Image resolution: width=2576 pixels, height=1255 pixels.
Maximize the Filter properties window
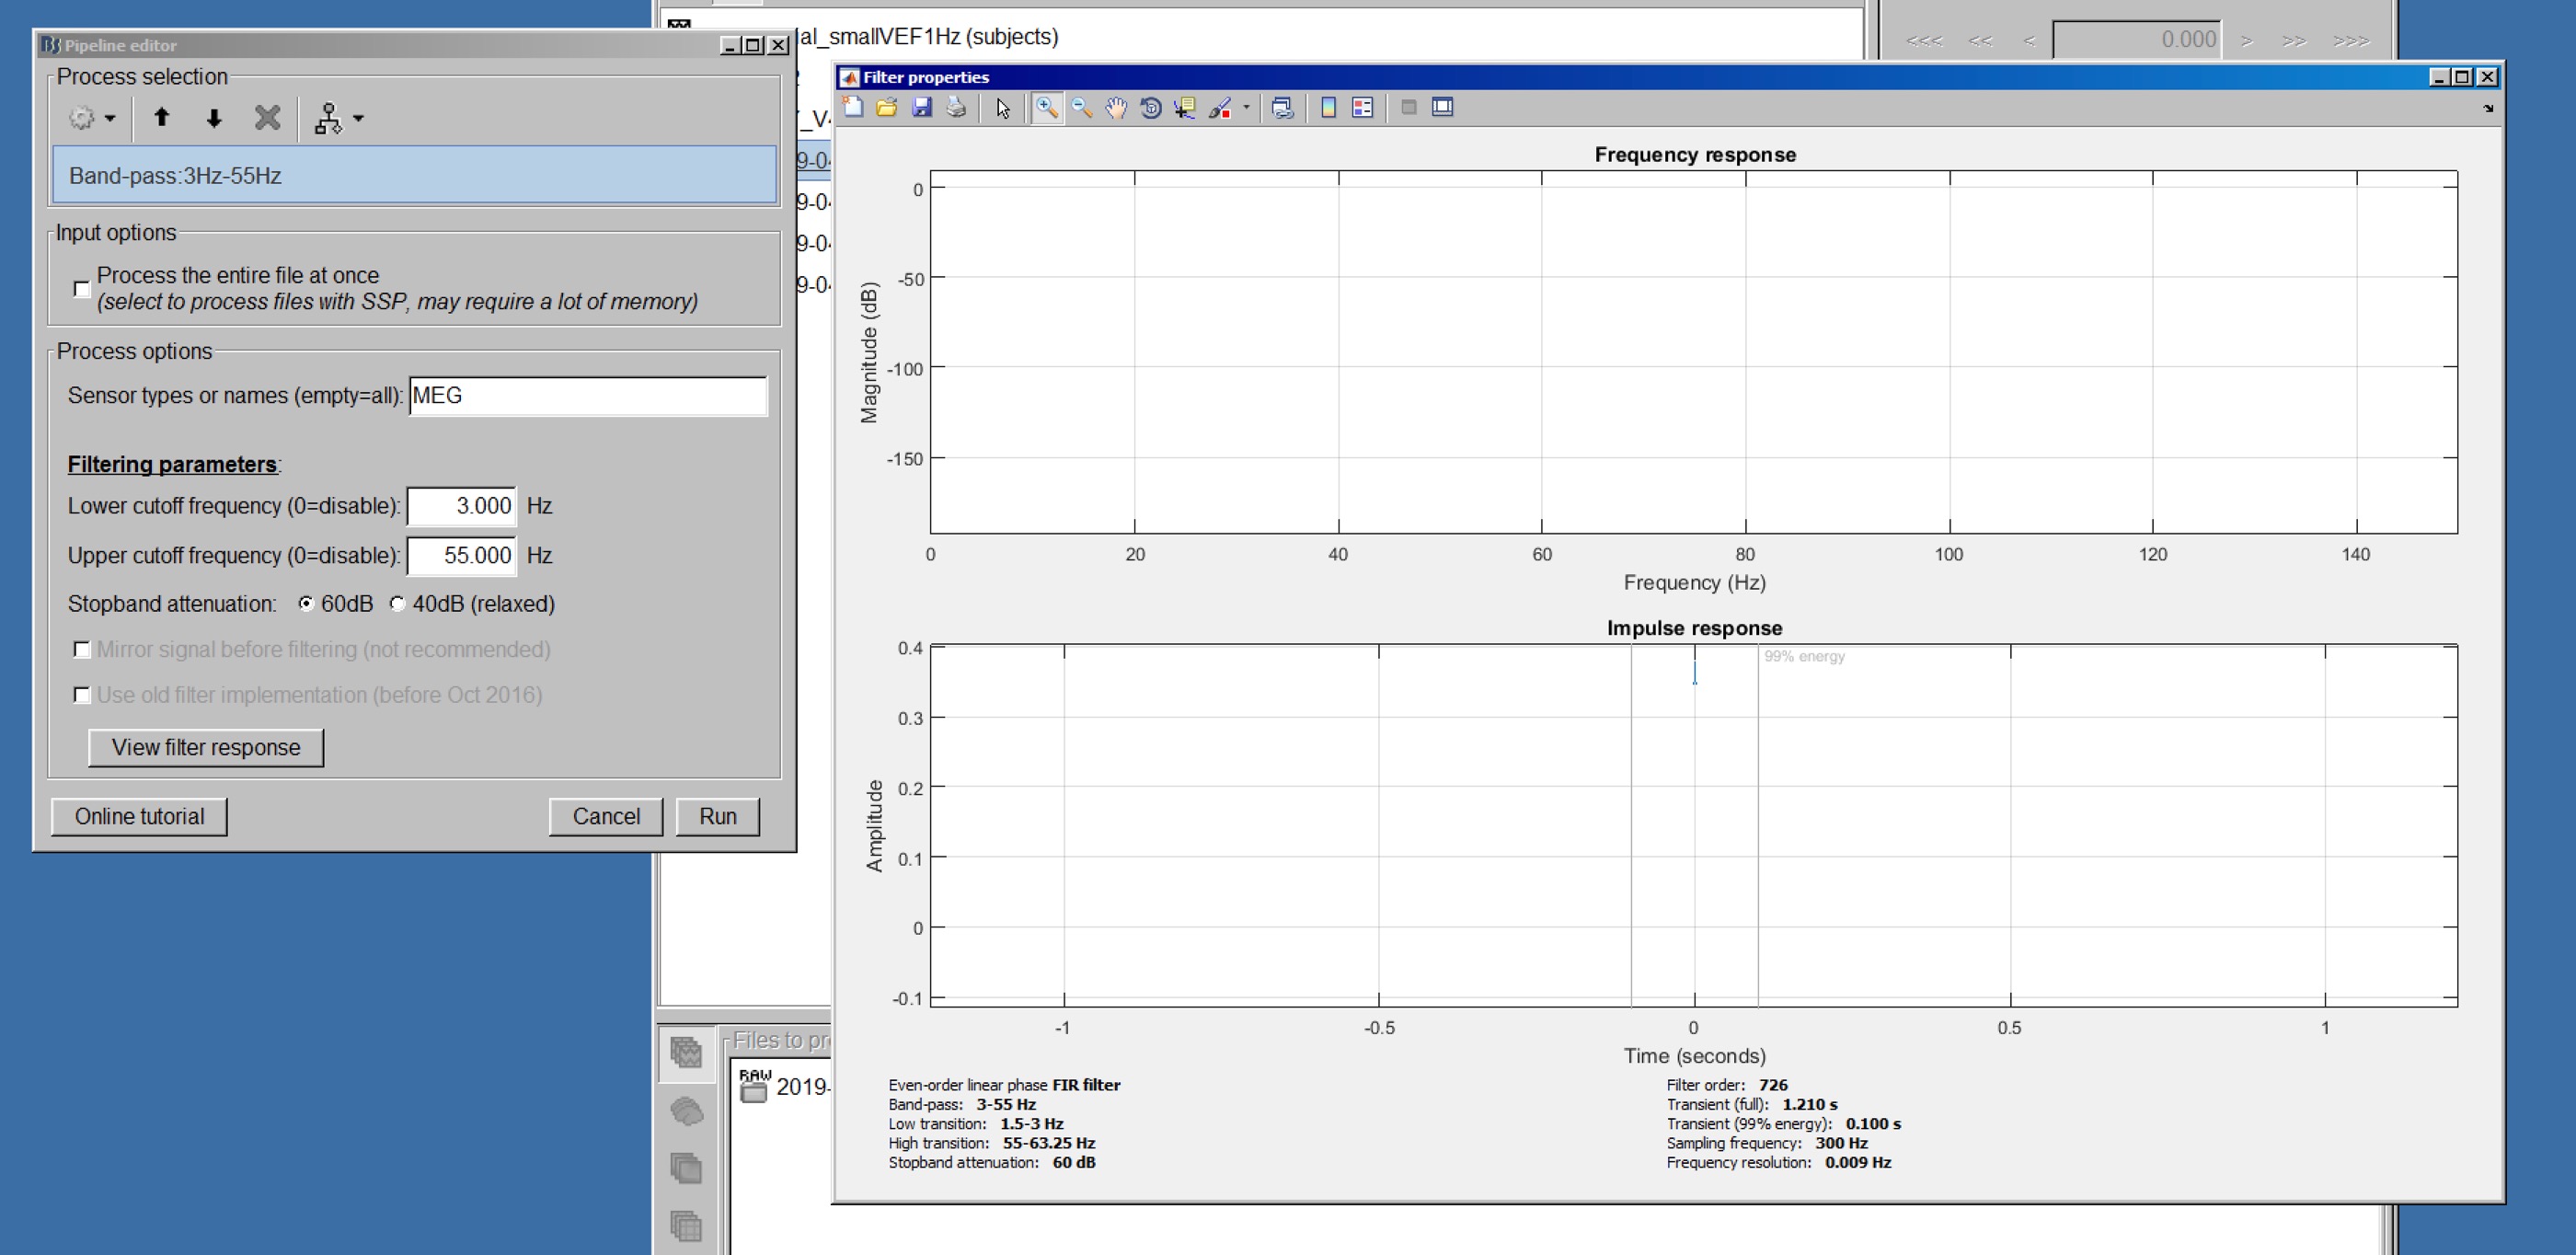[2463, 77]
